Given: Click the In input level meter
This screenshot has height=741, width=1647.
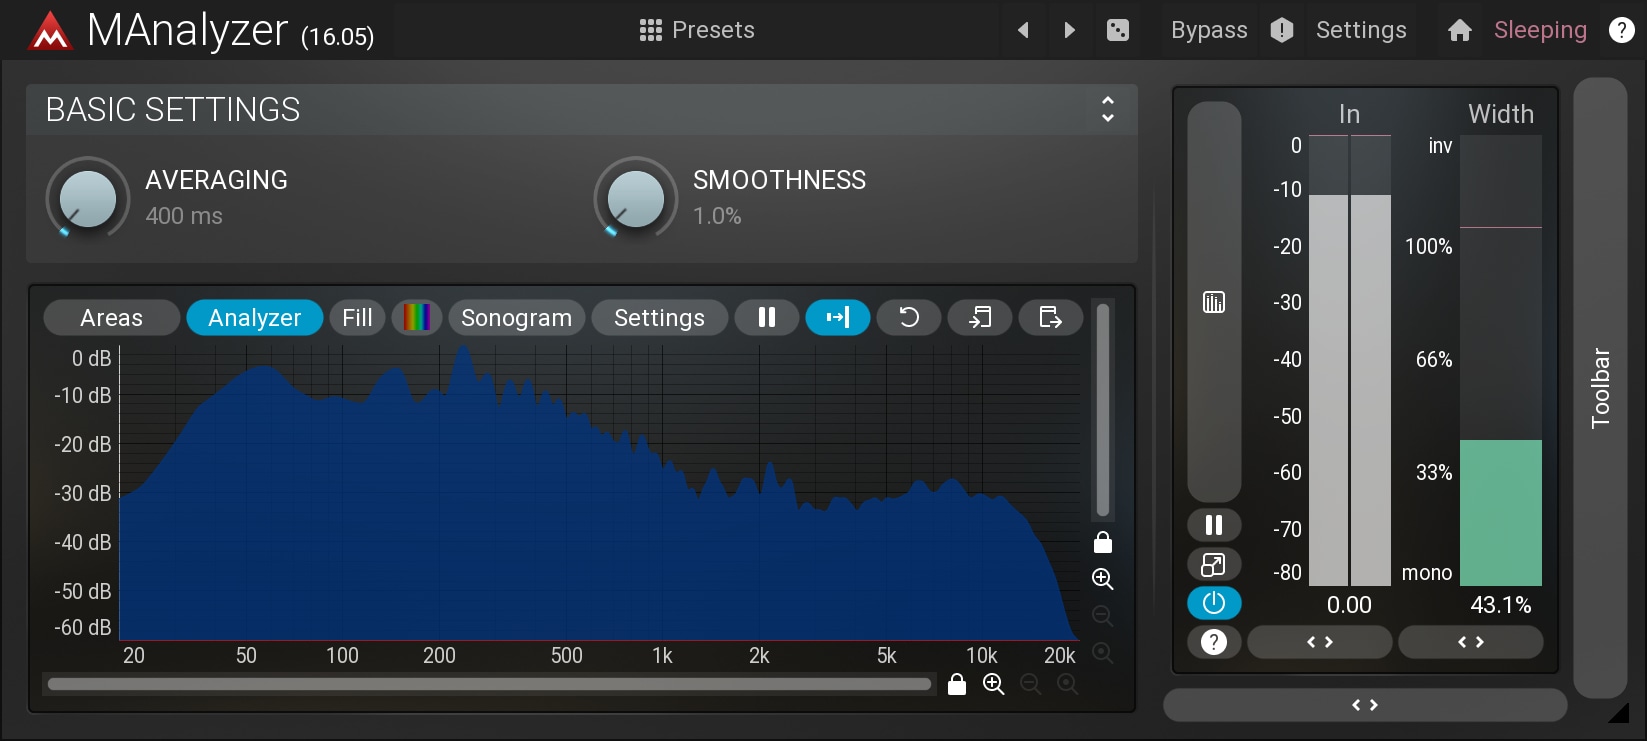Looking at the screenshot, I should pos(1350,360).
